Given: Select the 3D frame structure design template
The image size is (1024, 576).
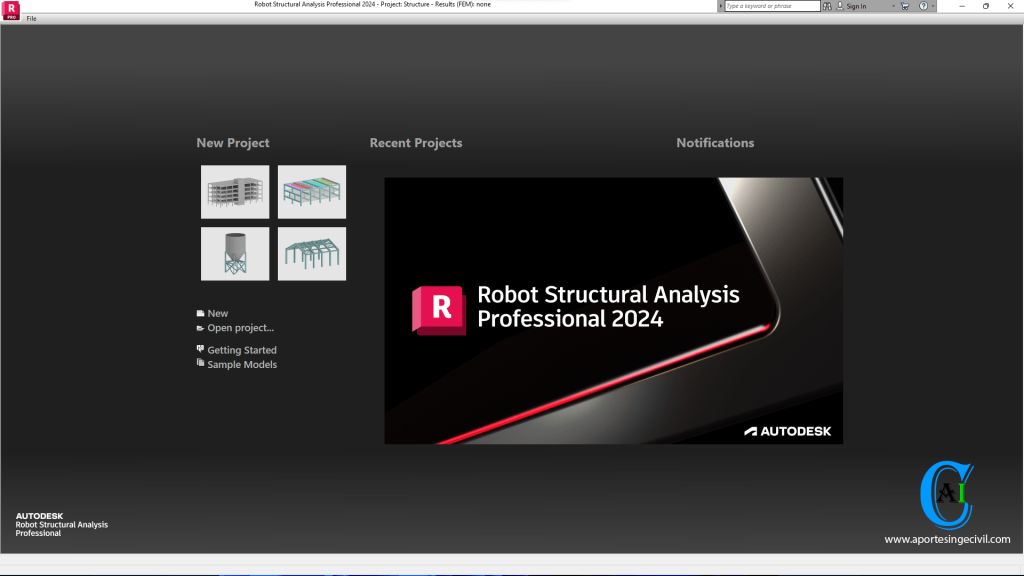Looking at the screenshot, I should [x=311, y=253].
